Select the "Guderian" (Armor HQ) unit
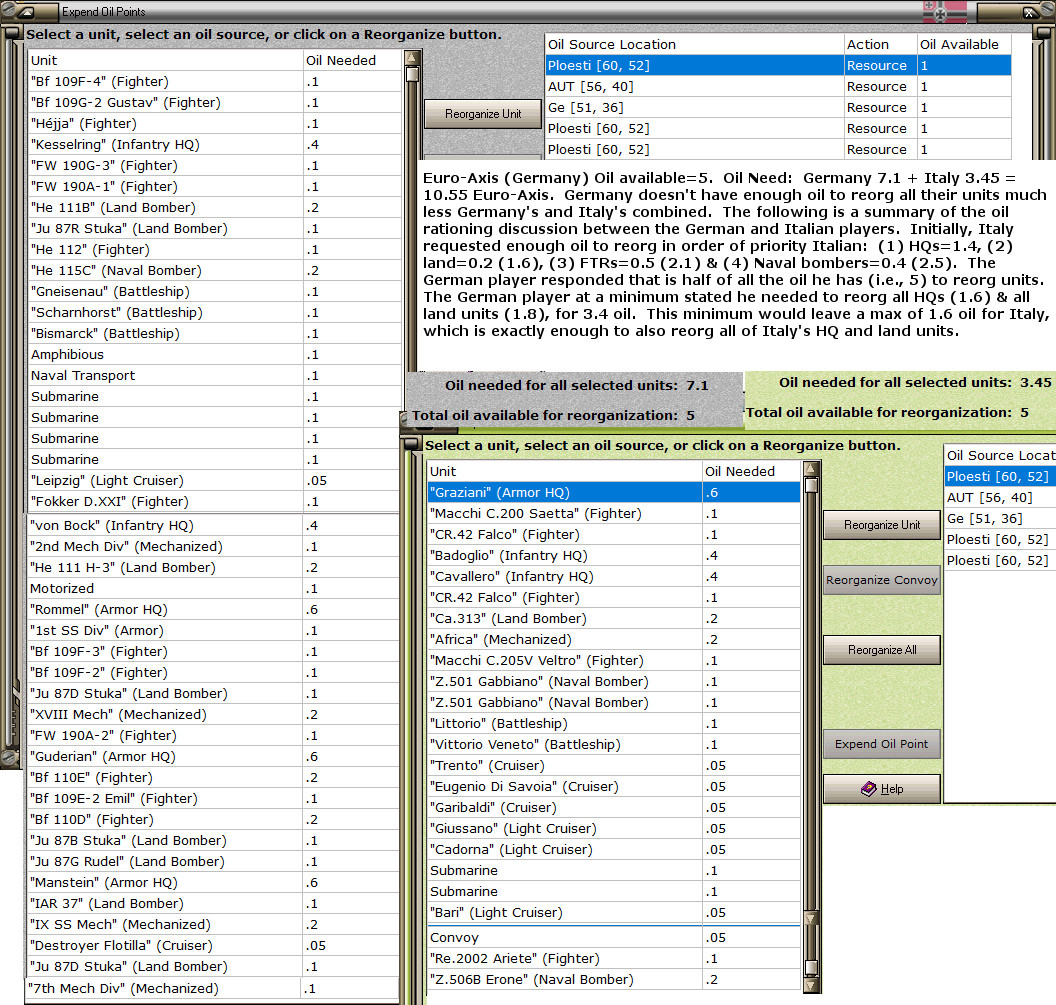1056x1005 pixels. click(x=214, y=756)
